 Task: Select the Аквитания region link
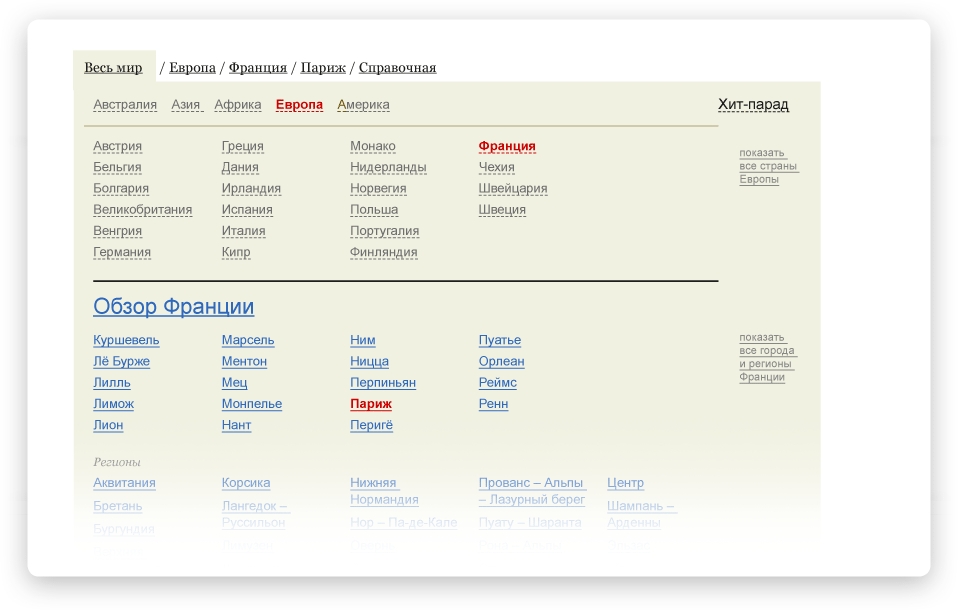pyautogui.click(x=124, y=483)
